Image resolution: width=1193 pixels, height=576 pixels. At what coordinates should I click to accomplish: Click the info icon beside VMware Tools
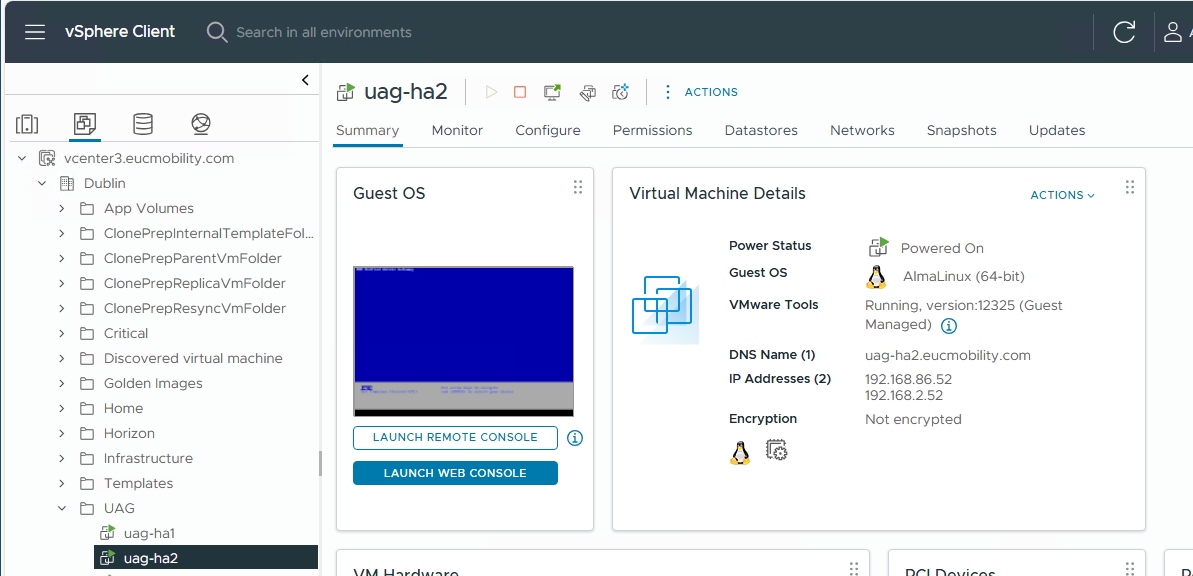(x=949, y=325)
